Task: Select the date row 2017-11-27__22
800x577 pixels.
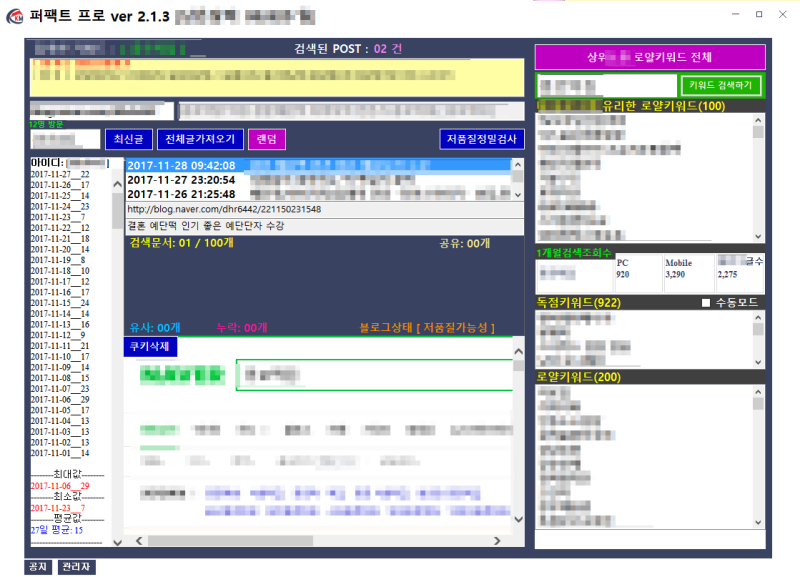Action: tap(60, 174)
